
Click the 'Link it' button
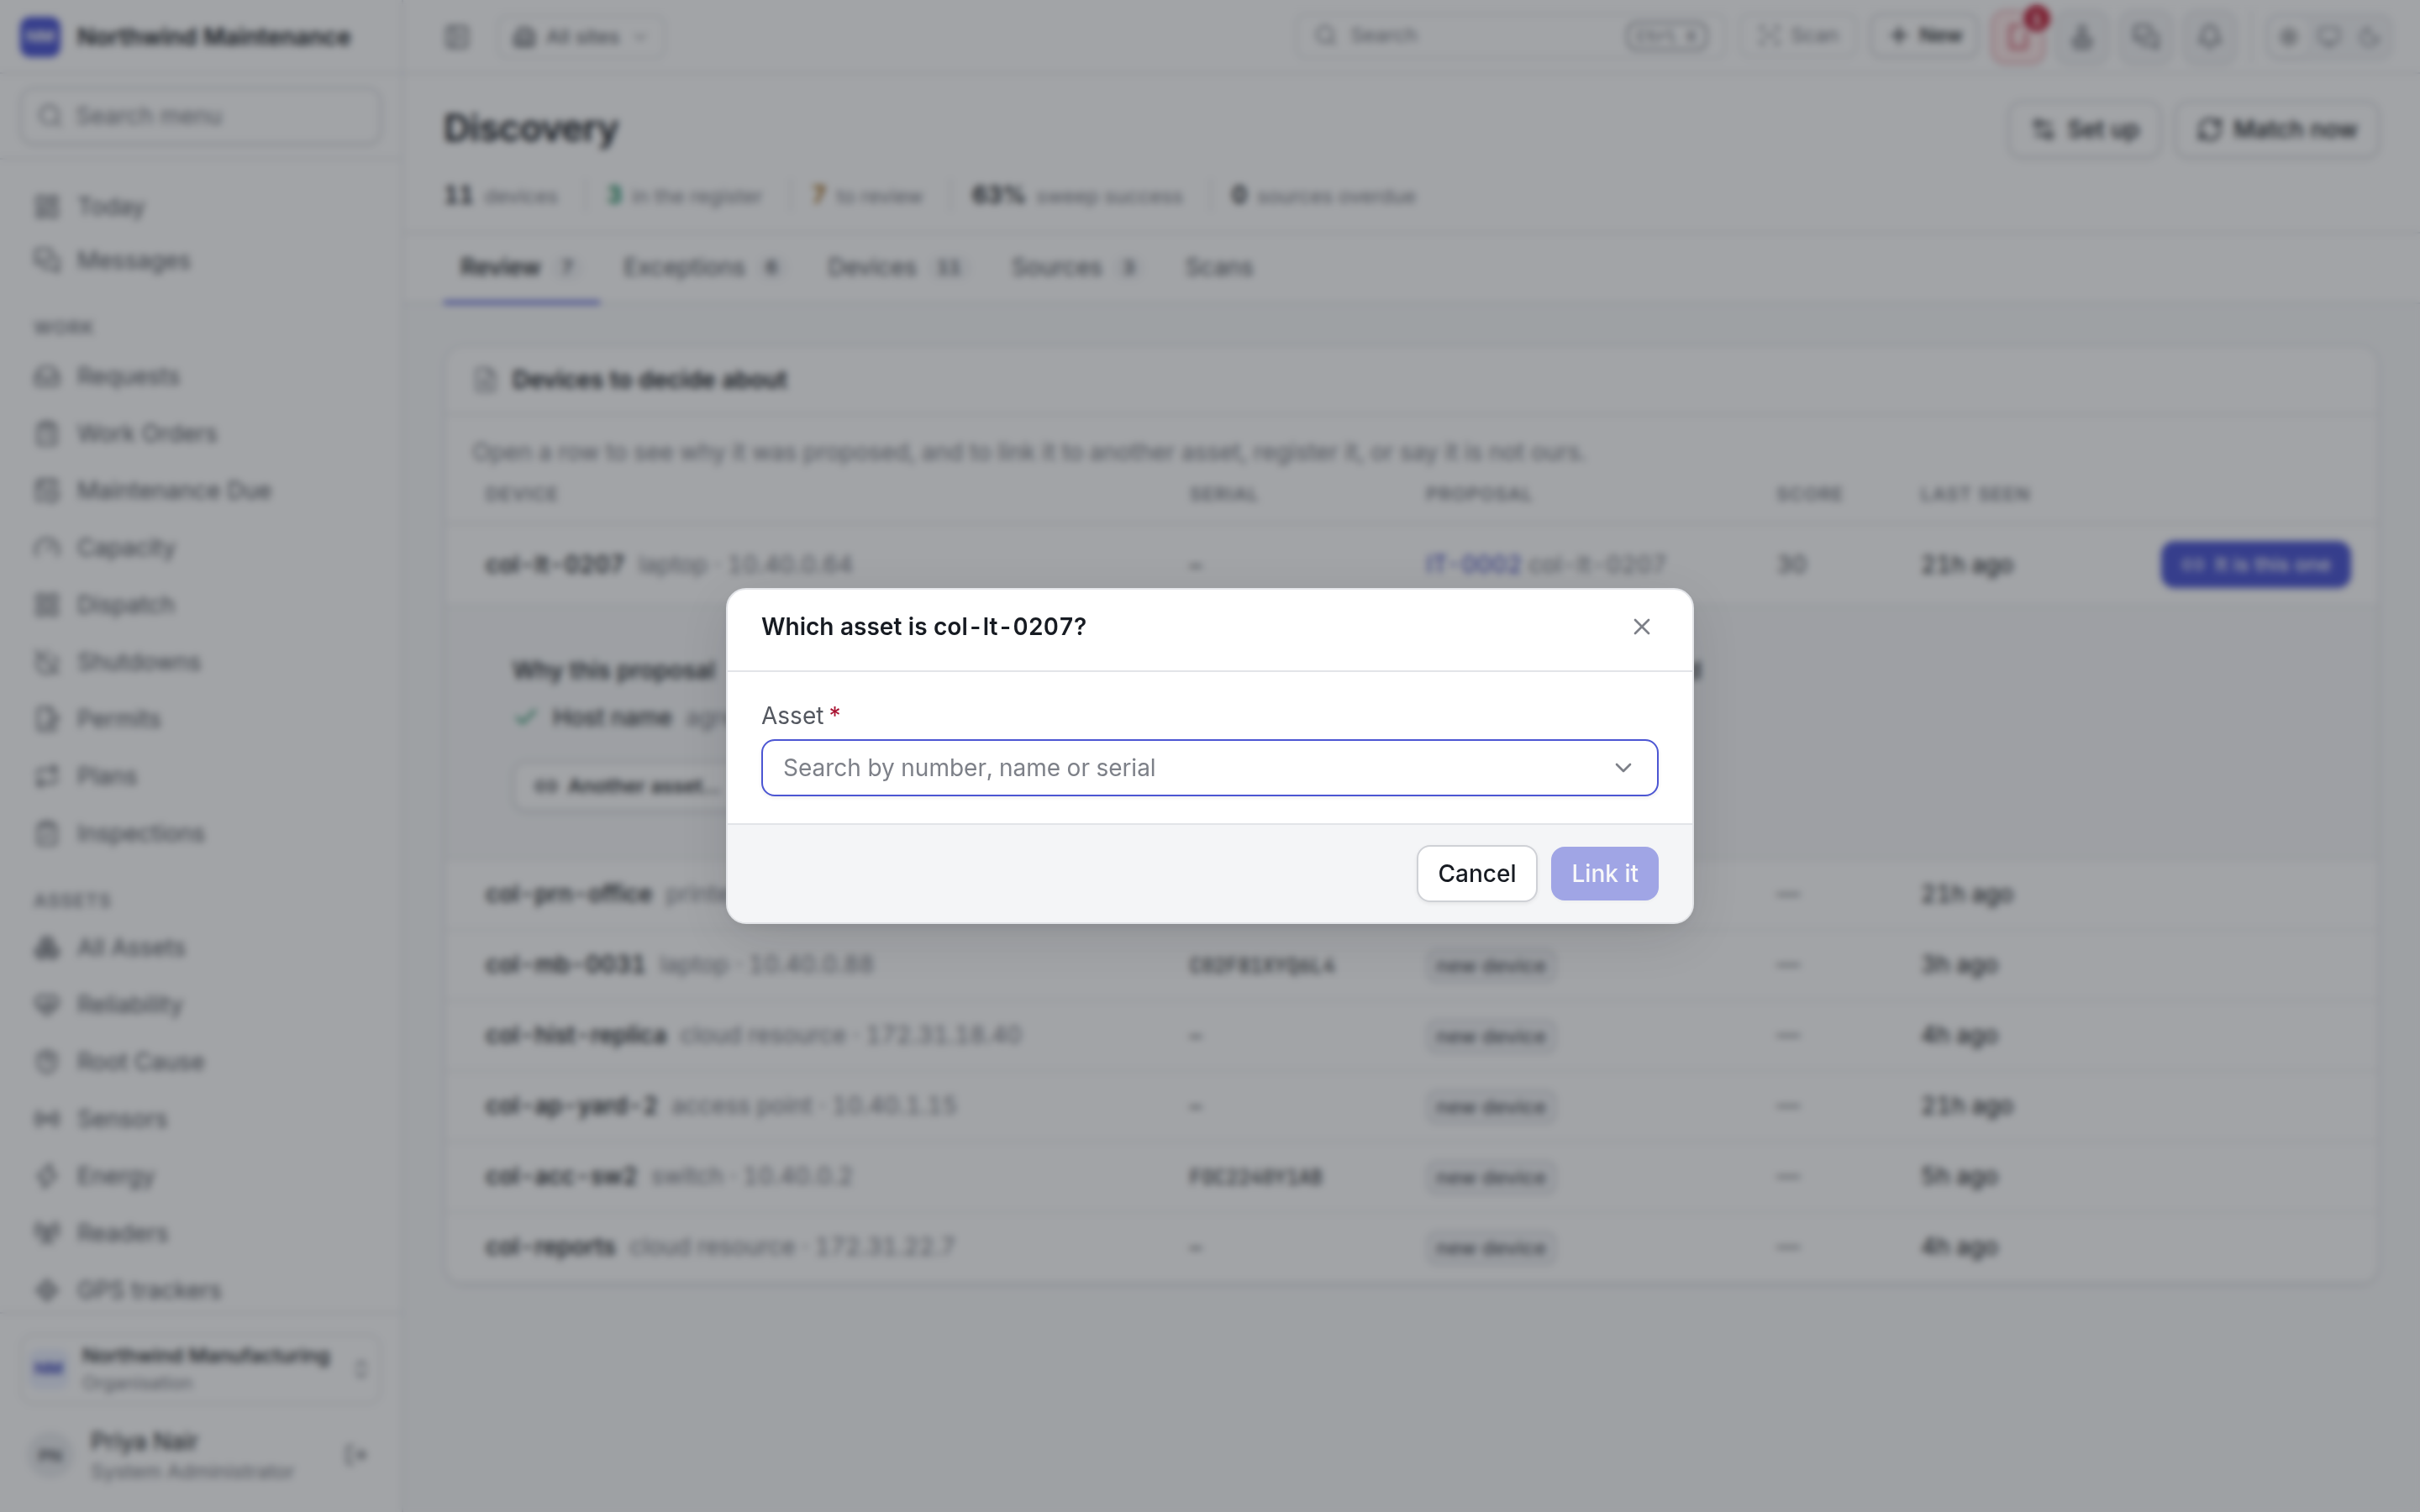click(1604, 874)
